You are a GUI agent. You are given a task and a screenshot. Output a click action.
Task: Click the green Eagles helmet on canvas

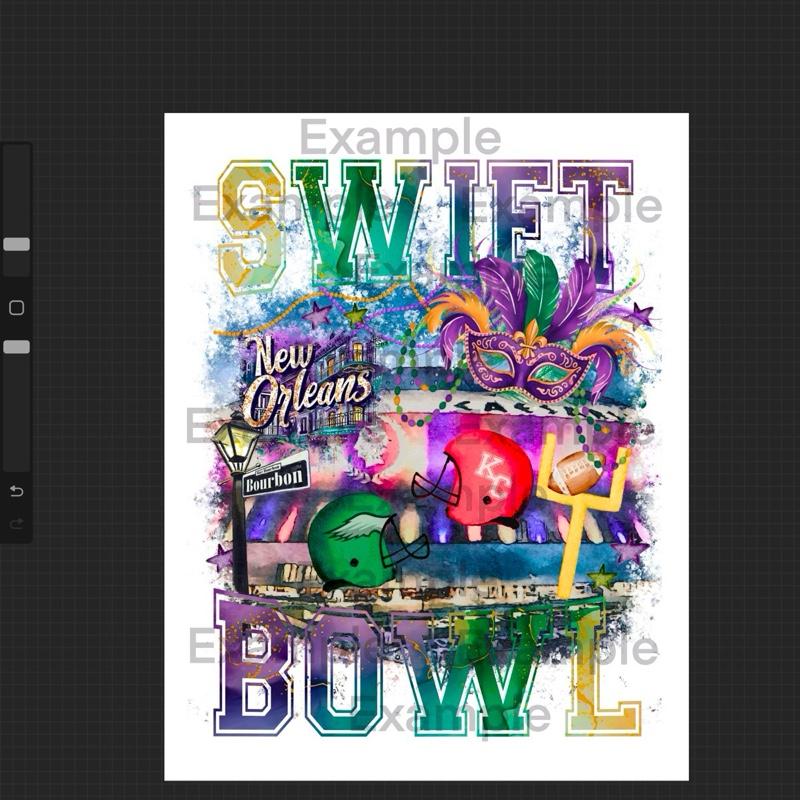click(x=355, y=541)
